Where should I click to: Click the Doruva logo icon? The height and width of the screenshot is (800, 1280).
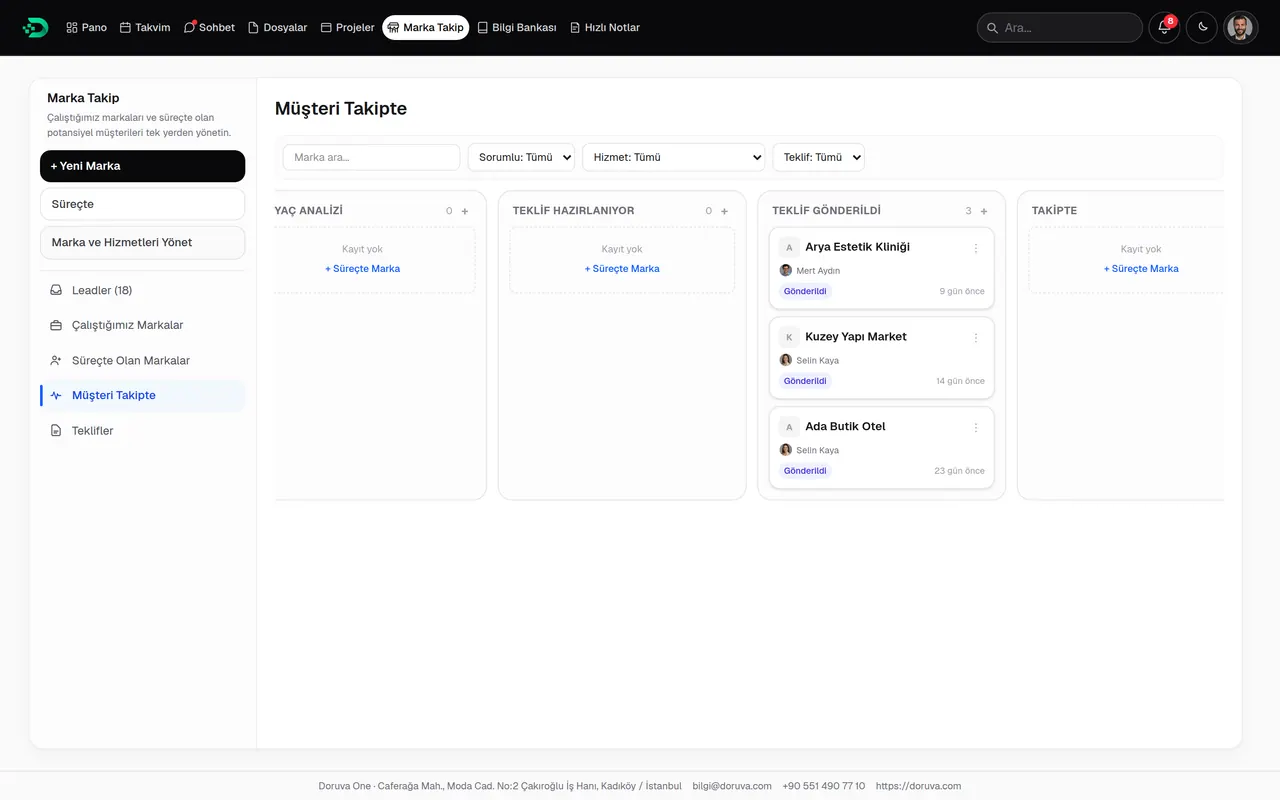coord(35,27)
